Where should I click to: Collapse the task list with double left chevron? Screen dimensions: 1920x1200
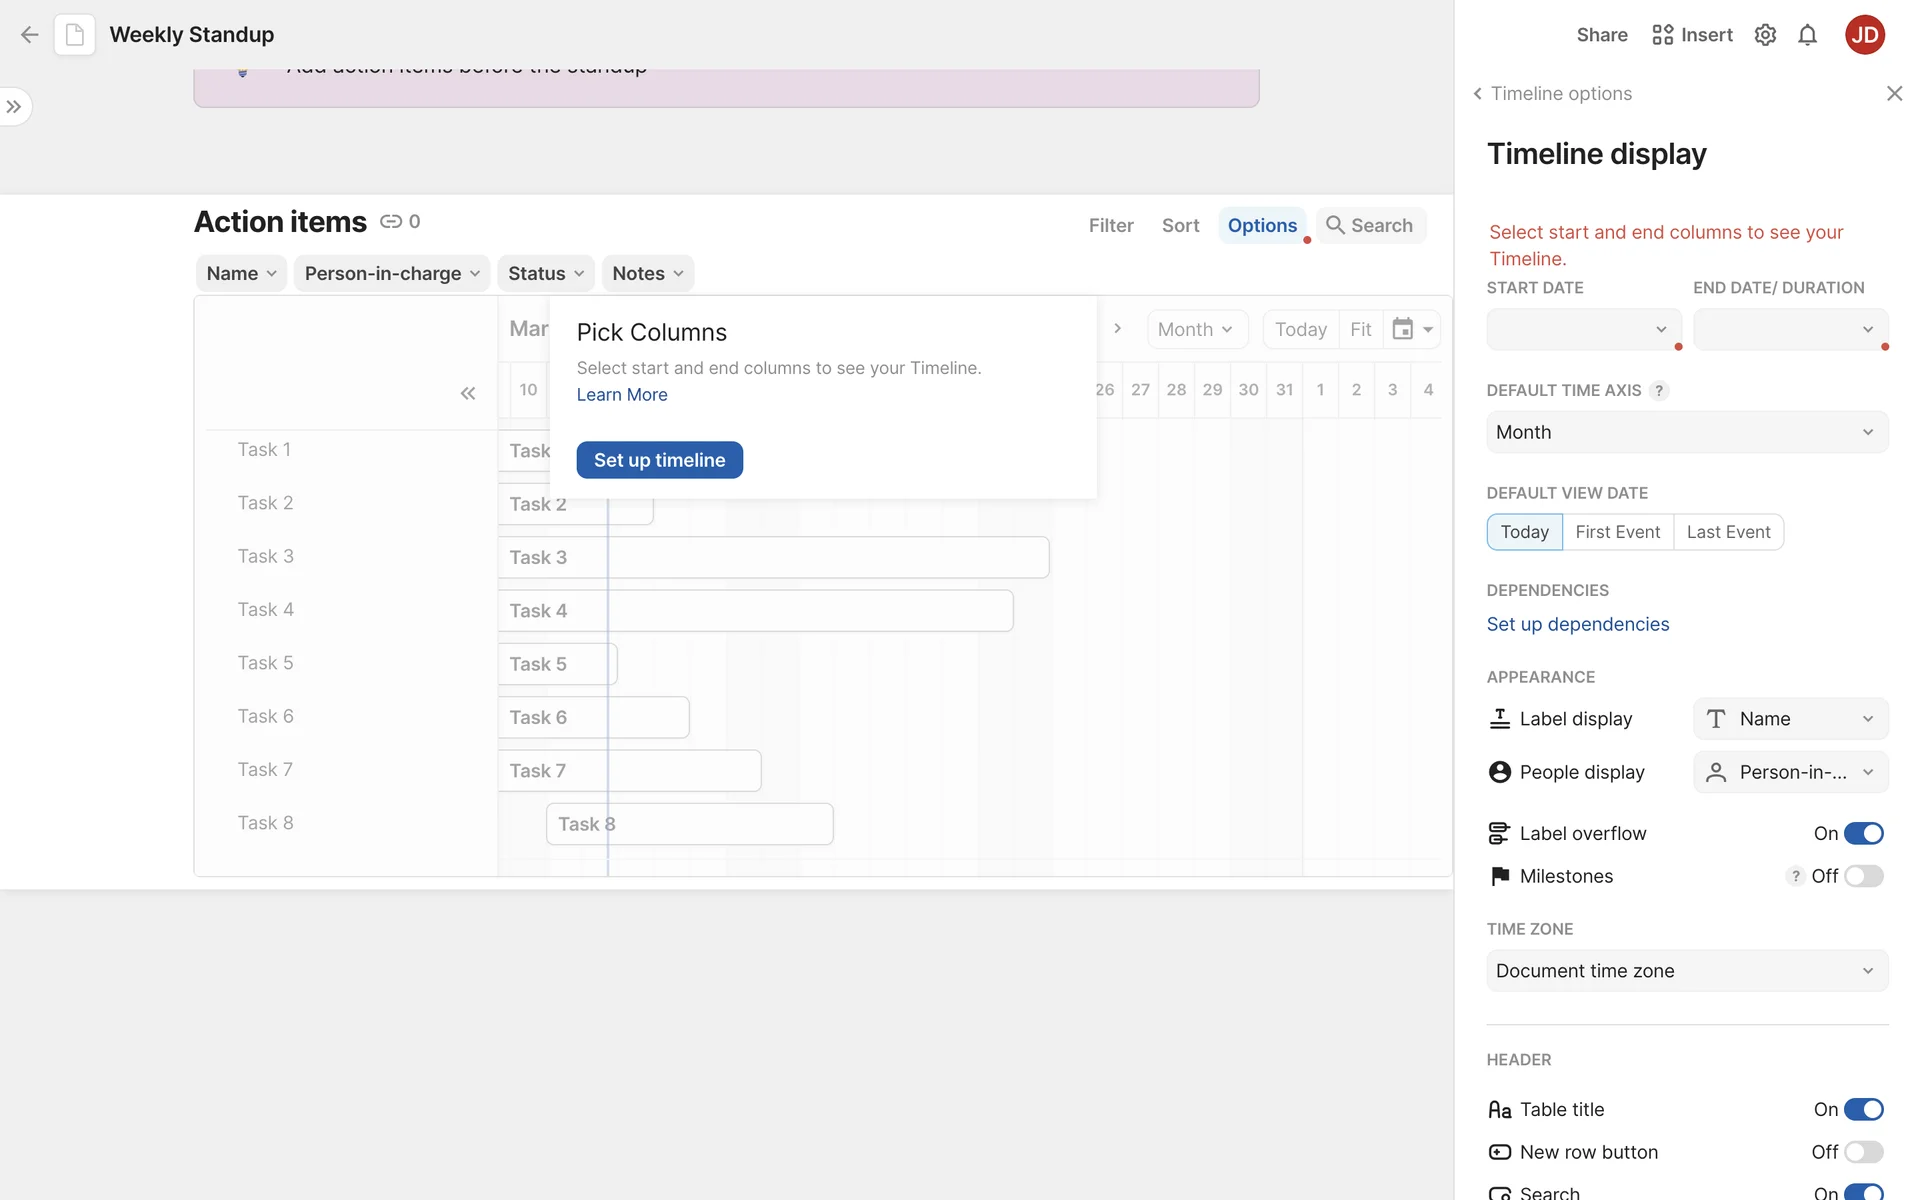click(x=467, y=393)
